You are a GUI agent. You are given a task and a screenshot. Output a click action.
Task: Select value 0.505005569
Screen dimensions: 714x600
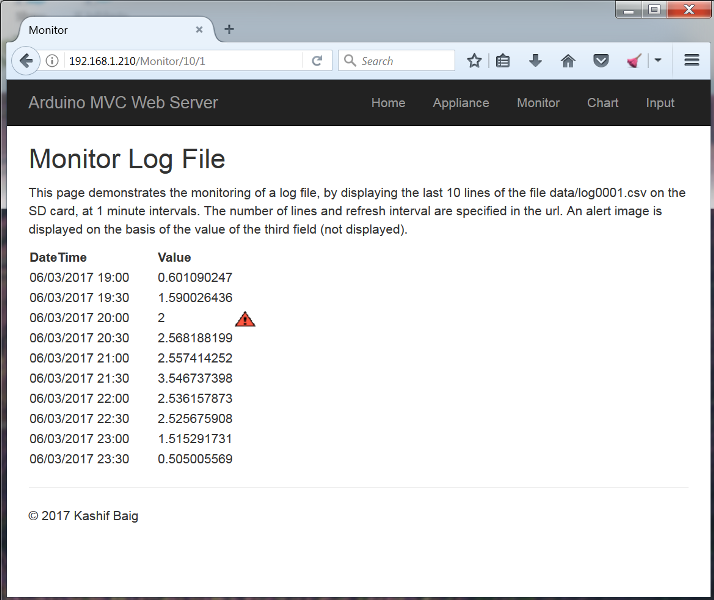(195, 459)
